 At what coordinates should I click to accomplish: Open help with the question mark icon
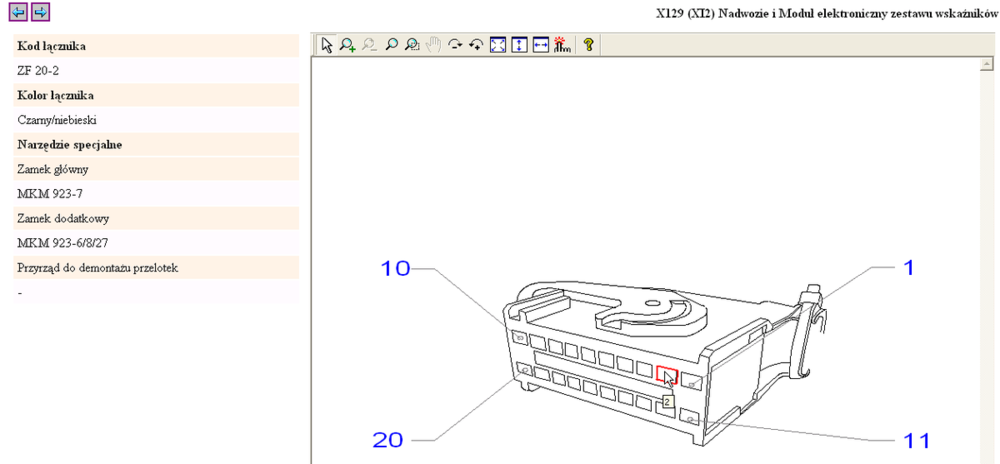click(589, 45)
